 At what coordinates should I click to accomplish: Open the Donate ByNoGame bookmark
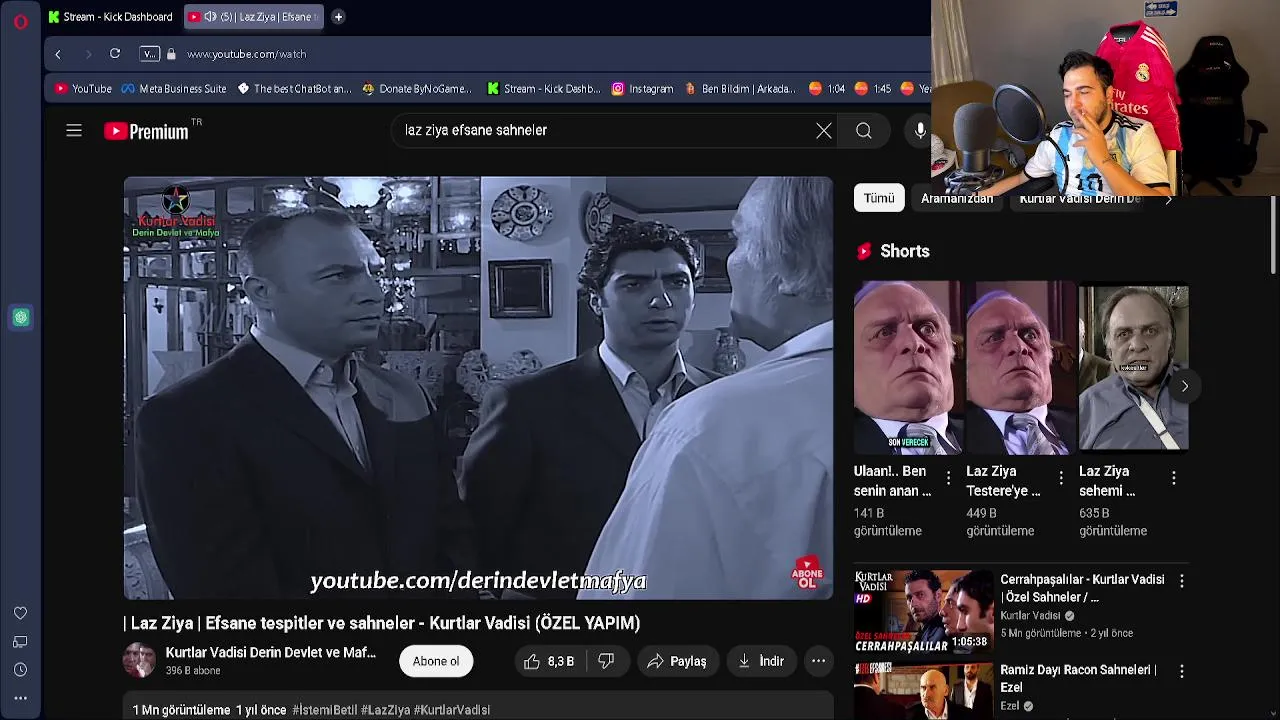(416, 88)
